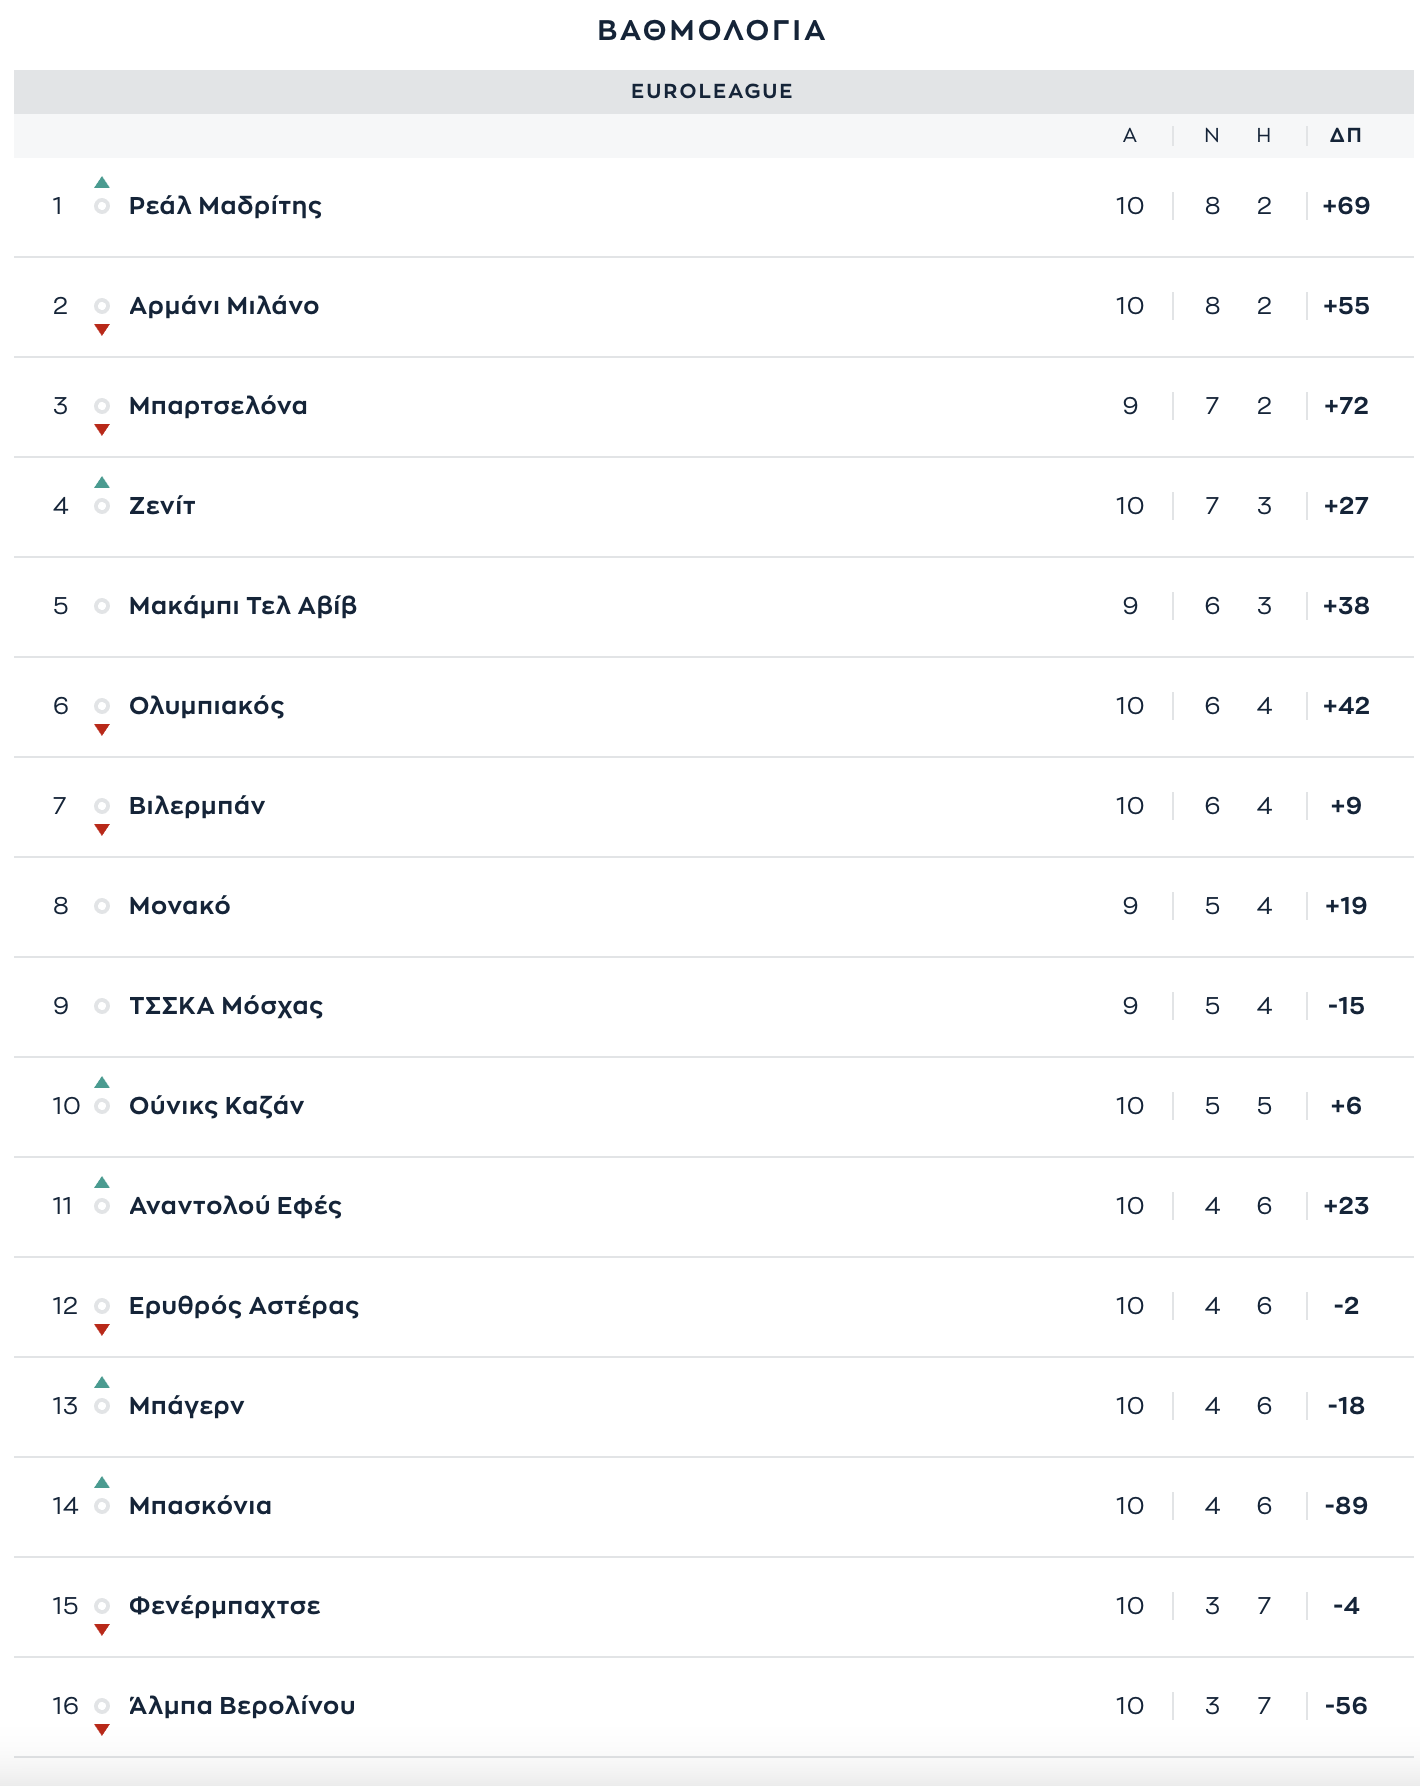The width and height of the screenshot is (1420, 1786).
Task: Click the Βιλερμπάν team name
Action: (x=197, y=806)
